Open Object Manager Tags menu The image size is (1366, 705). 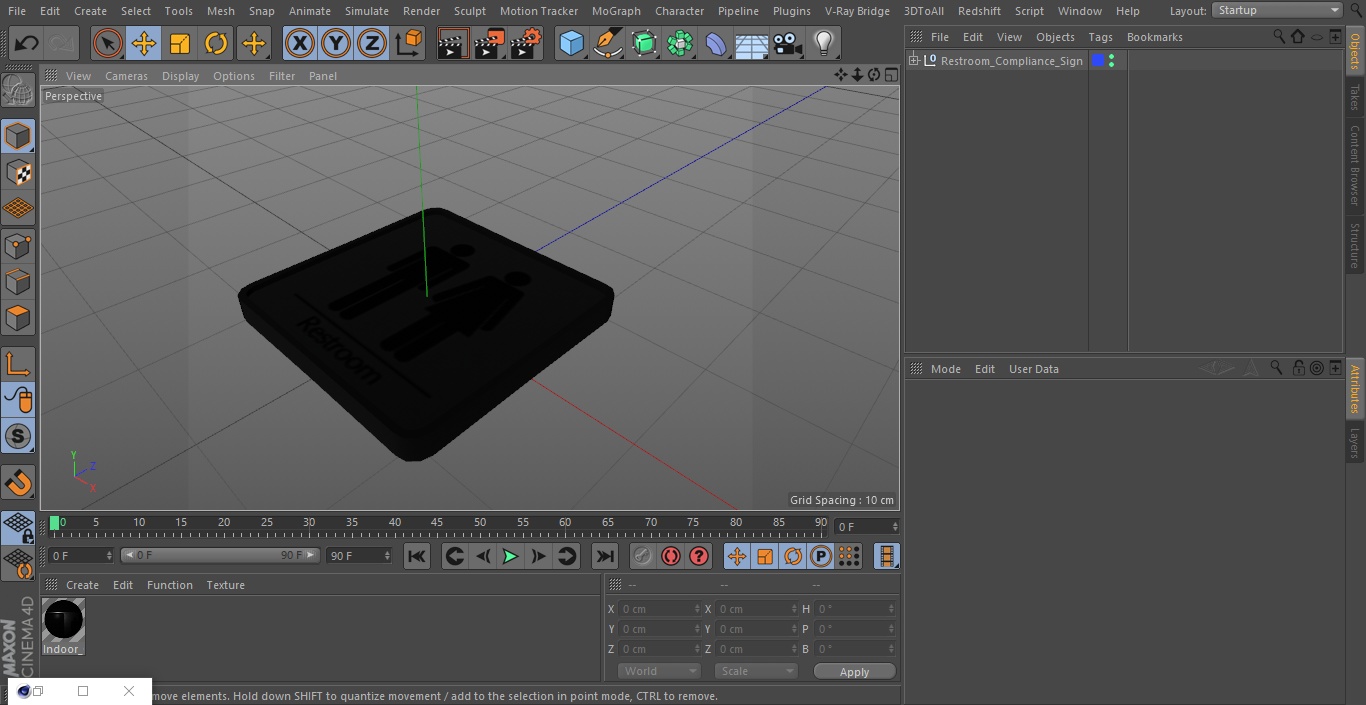click(1100, 37)
